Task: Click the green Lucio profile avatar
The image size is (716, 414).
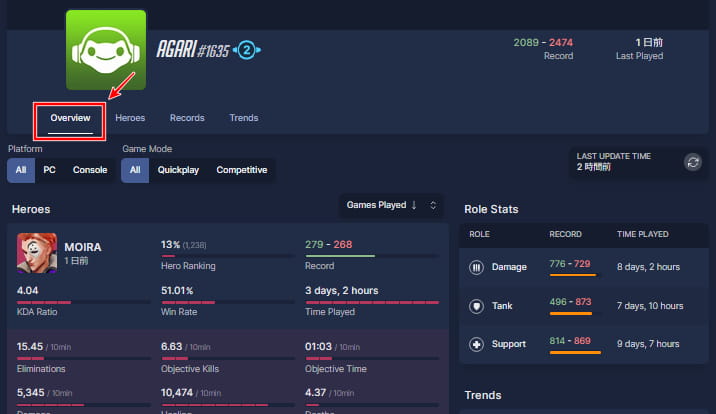Action: 106,50
